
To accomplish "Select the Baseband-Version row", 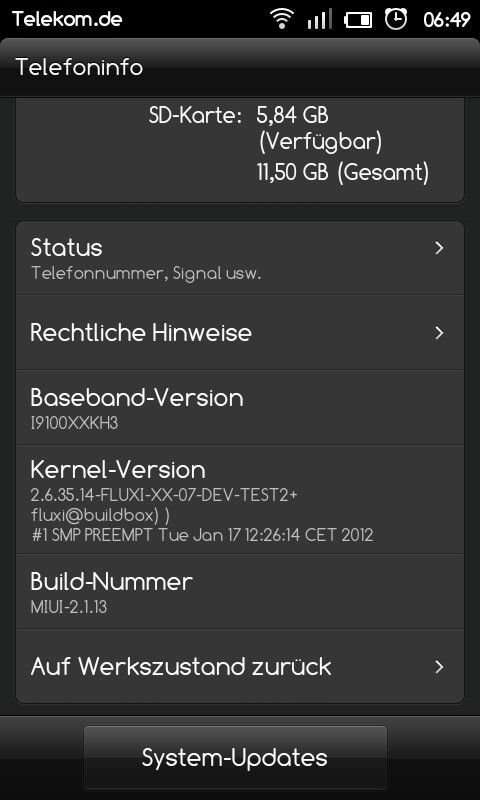I will 240,407.
